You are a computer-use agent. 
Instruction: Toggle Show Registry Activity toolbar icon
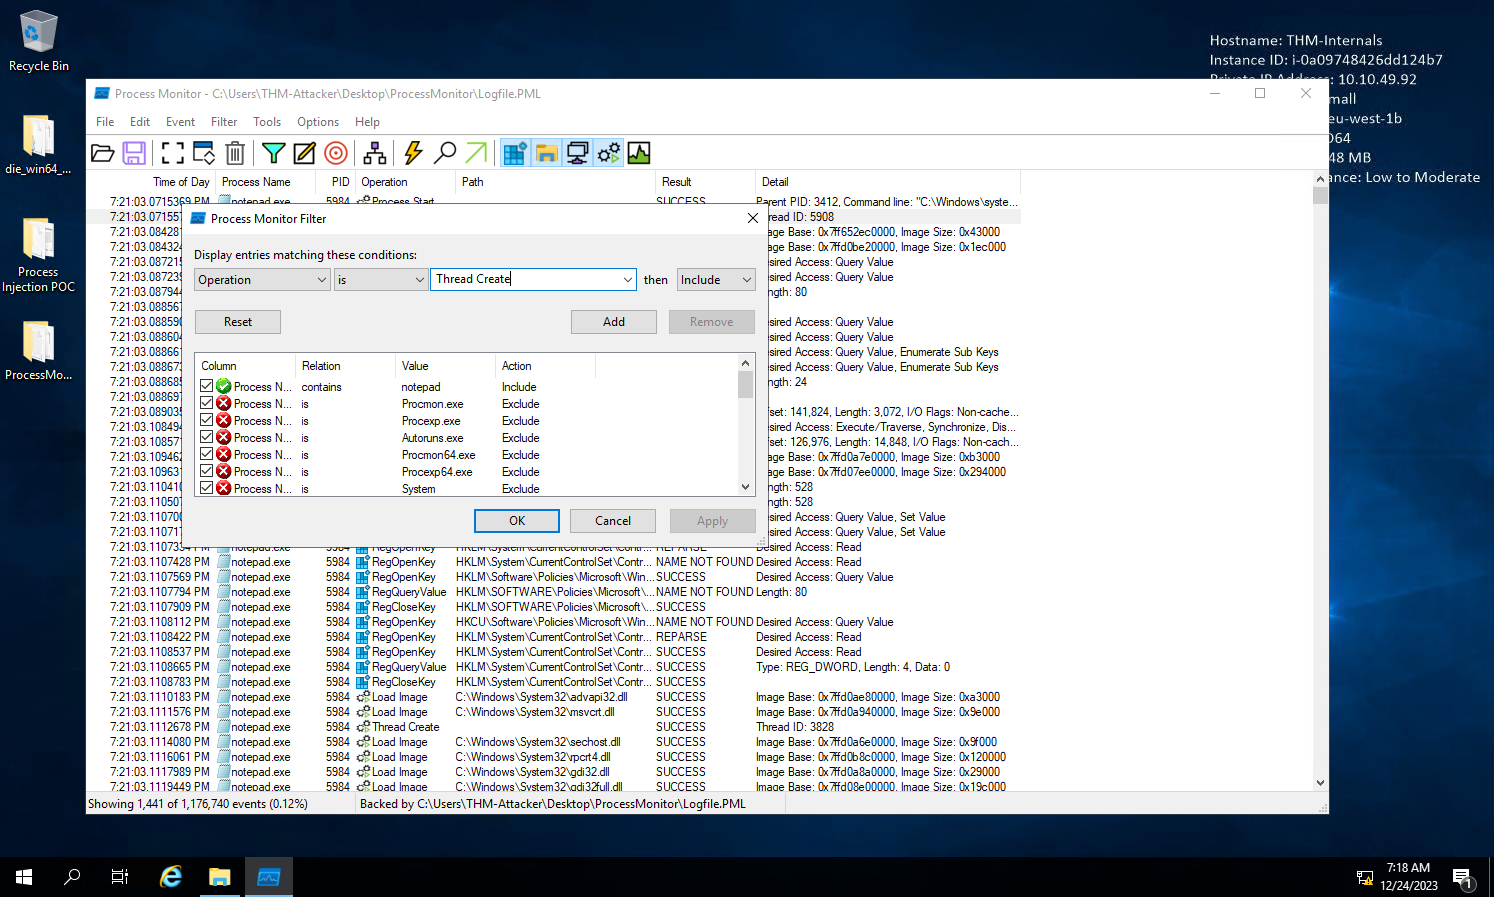pyautogui.click(x=515, y=153)
